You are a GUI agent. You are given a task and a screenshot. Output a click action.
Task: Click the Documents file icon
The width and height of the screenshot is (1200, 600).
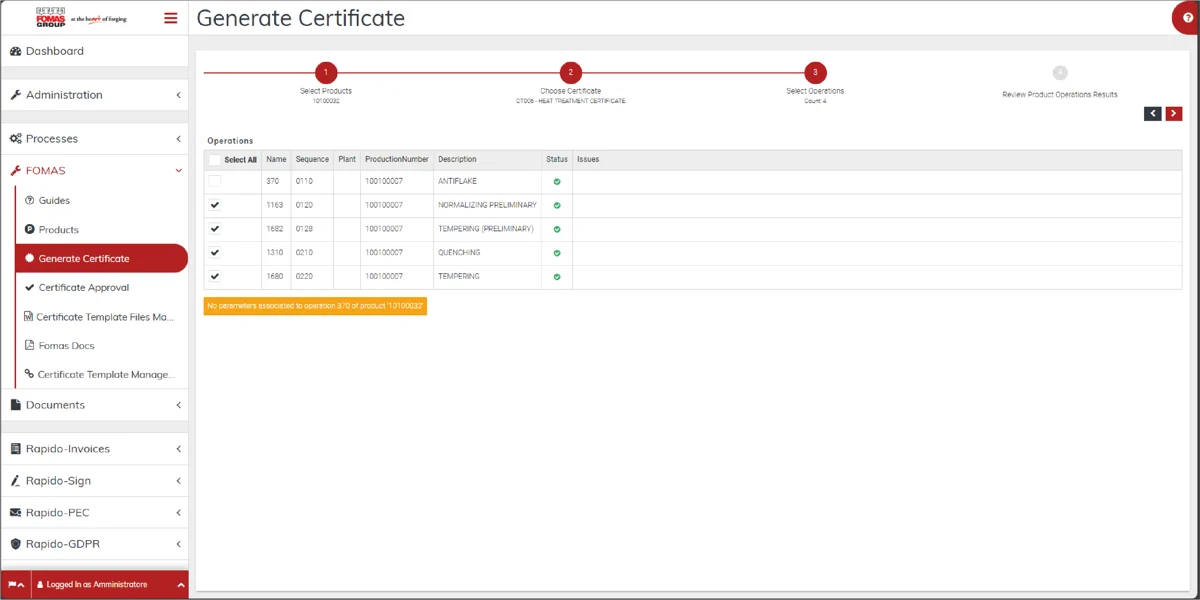coord(15,405)
